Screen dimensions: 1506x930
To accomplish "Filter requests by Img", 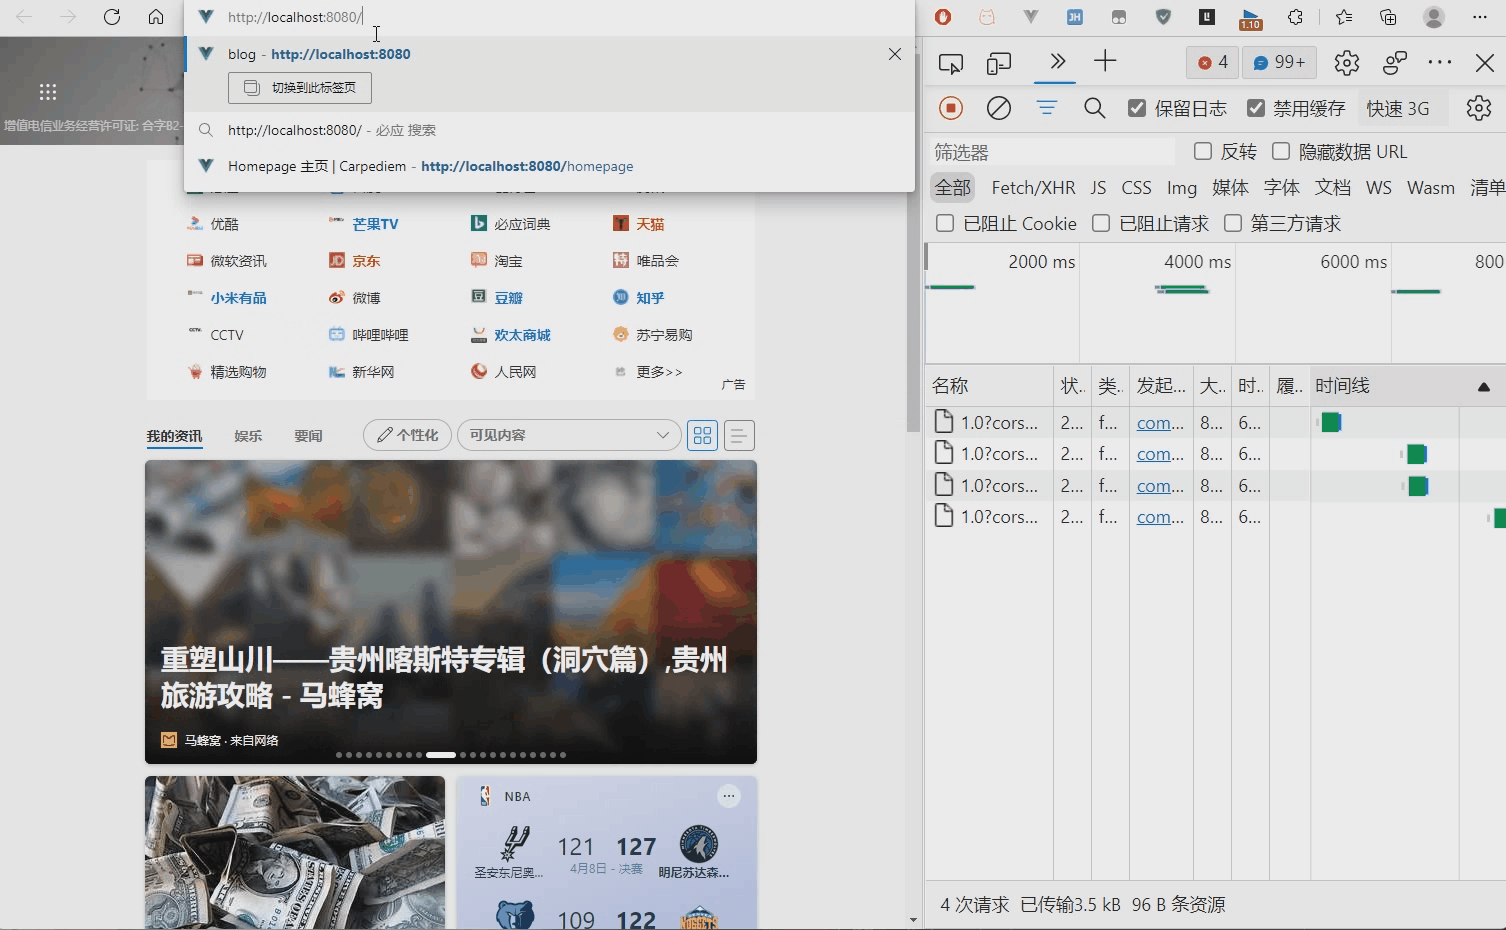I will pyautogui.click(x=1182, y=188).
